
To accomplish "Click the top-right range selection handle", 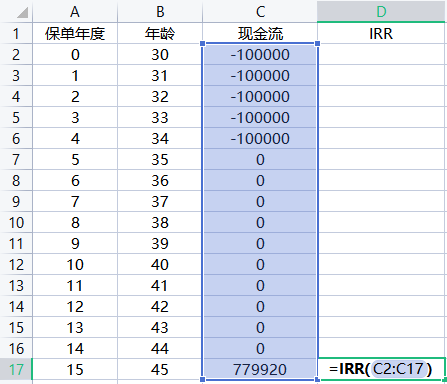I will click(317, 43).
